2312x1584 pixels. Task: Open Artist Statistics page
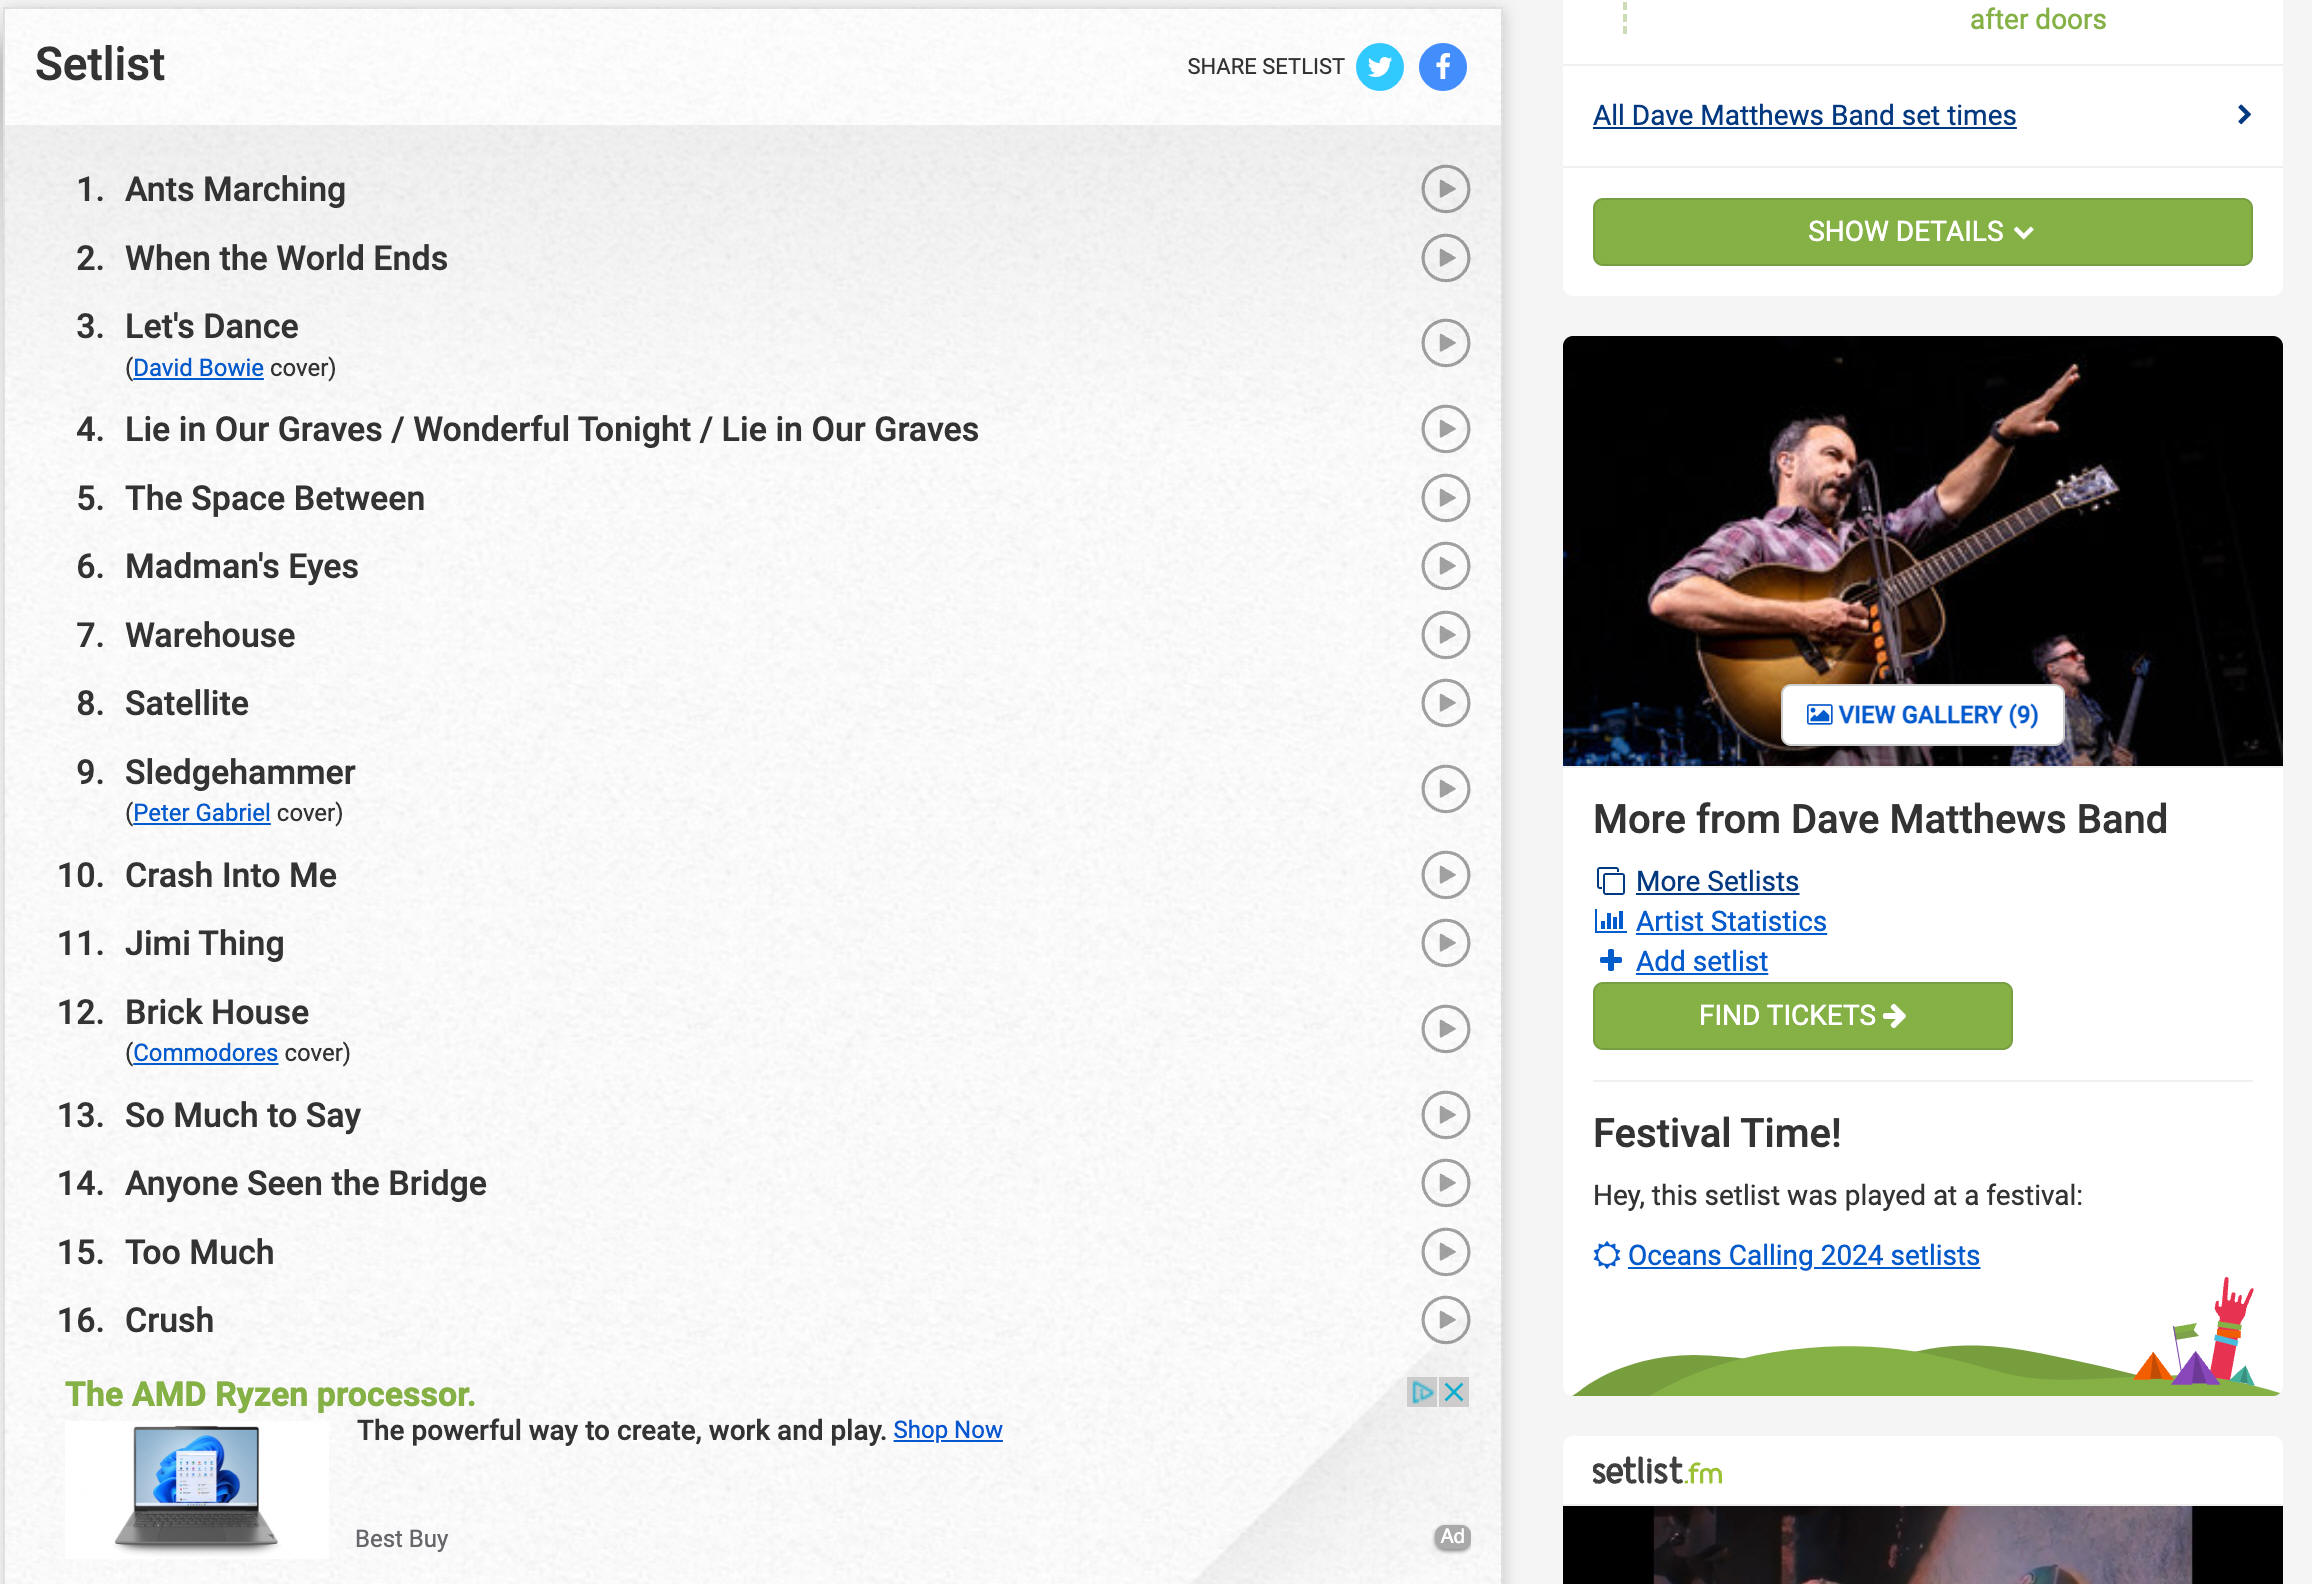click(x=1731, y=921)
